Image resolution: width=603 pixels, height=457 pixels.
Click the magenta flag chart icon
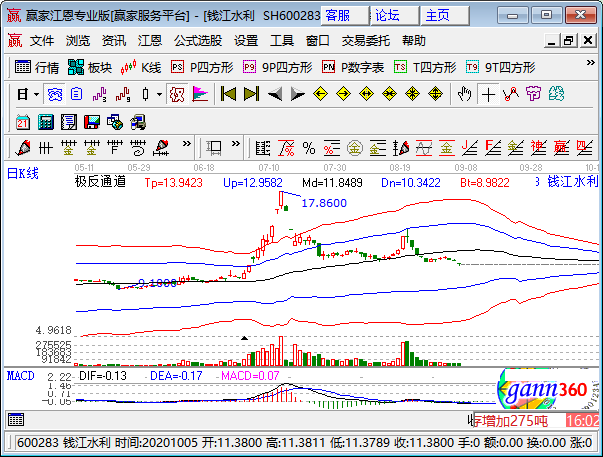tap(200, 94)
